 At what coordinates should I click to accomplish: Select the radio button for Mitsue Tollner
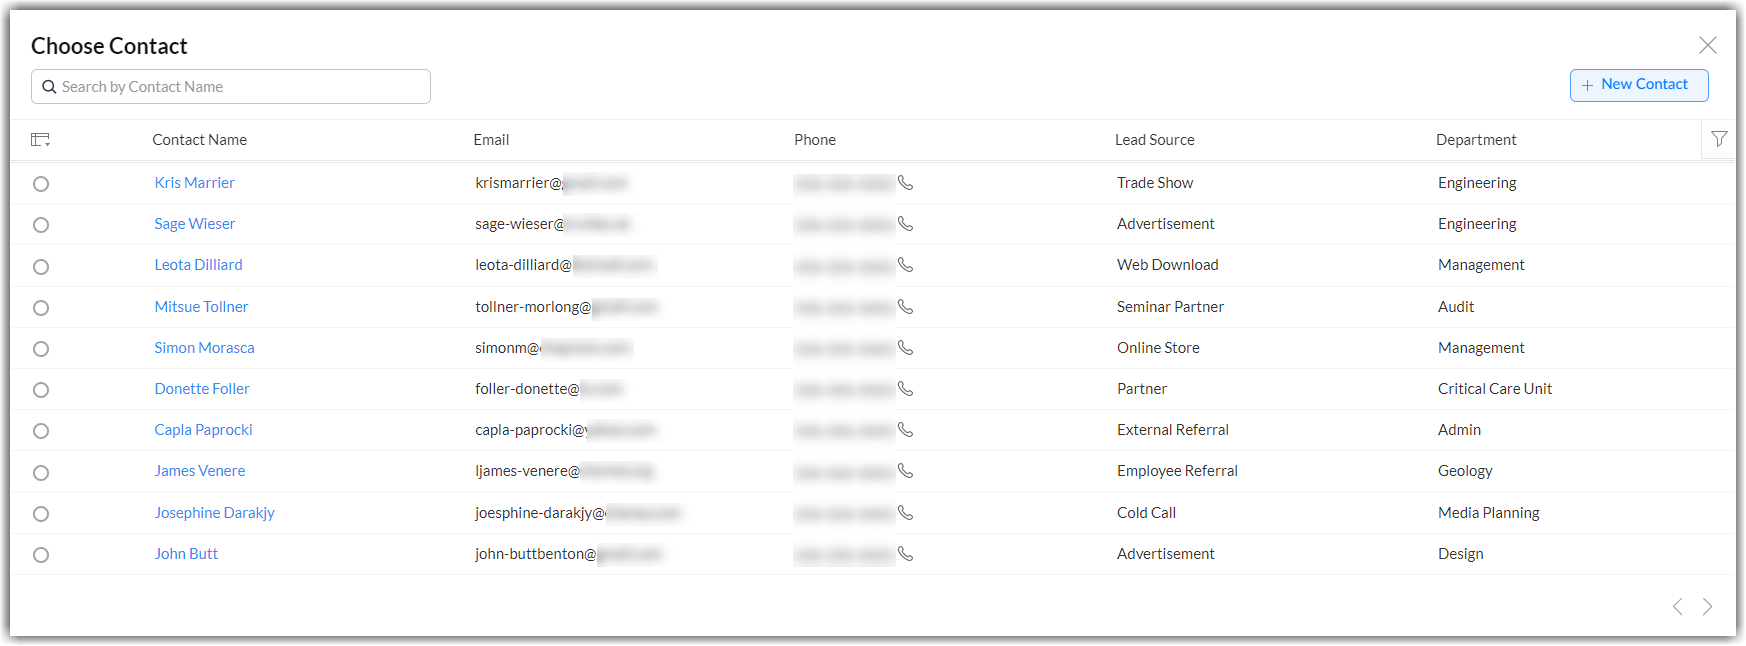click(x=41, y=308)
